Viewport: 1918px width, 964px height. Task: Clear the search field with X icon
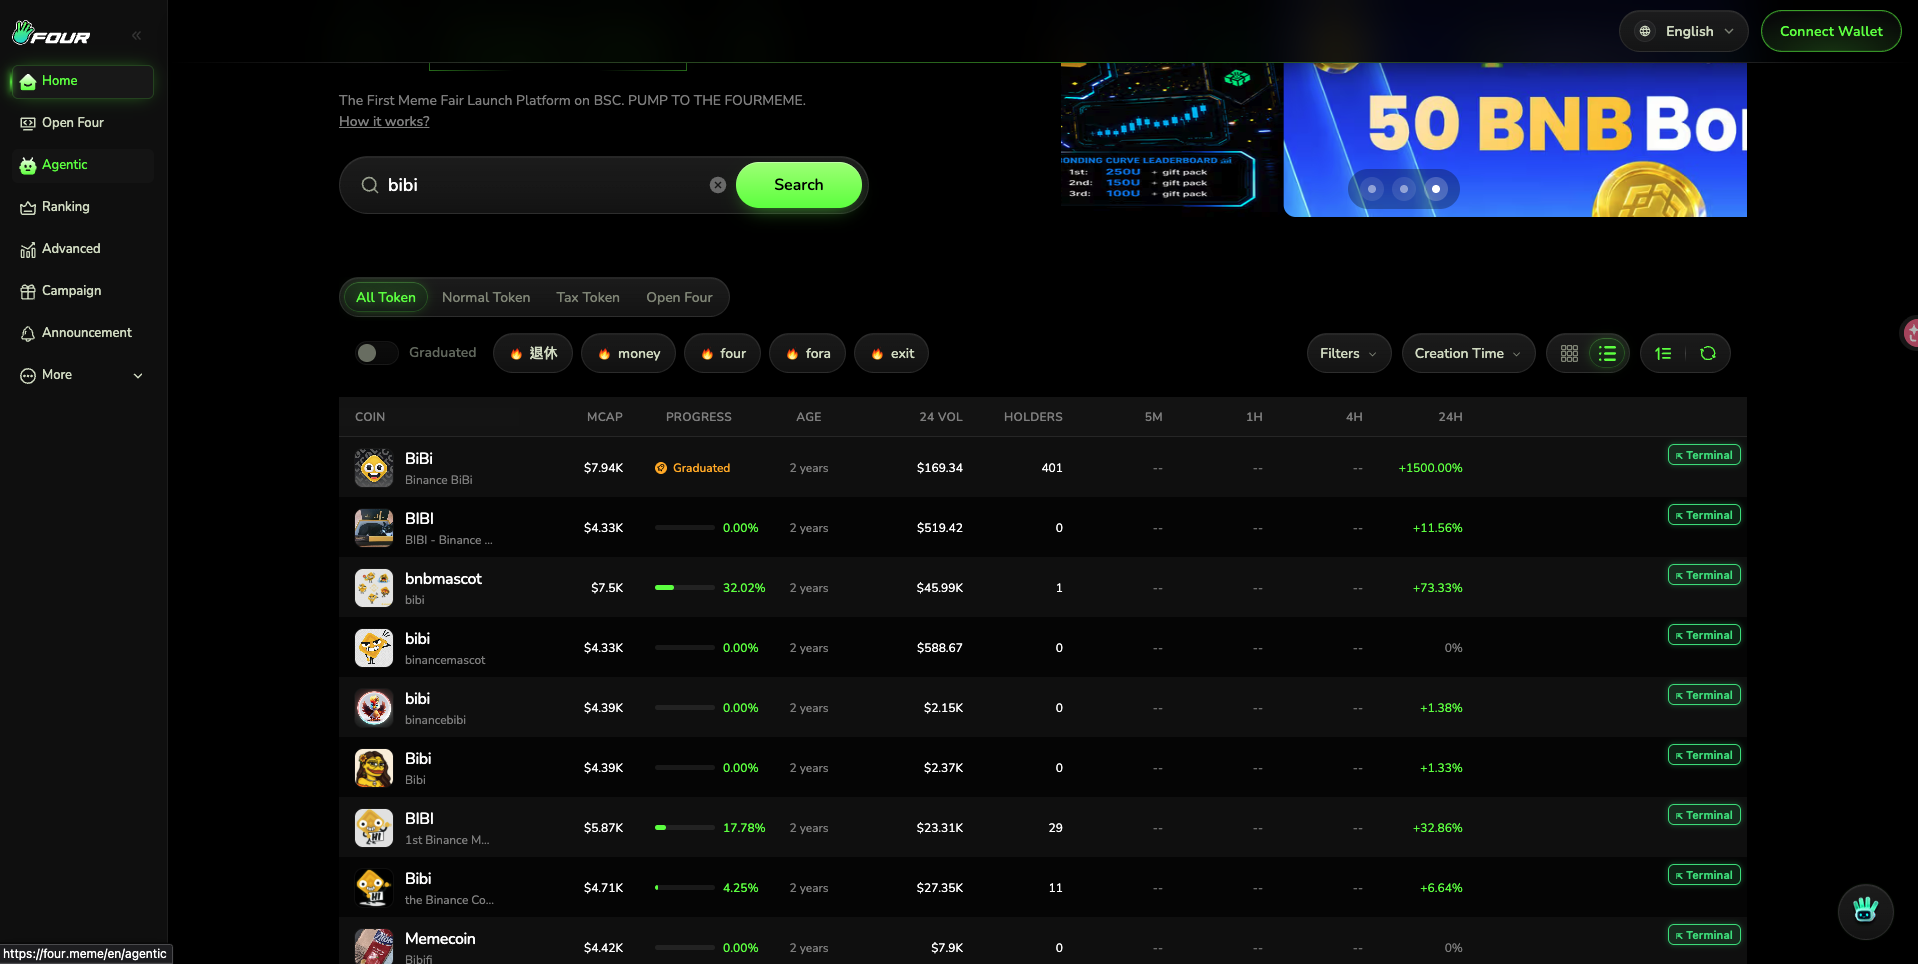718,185
